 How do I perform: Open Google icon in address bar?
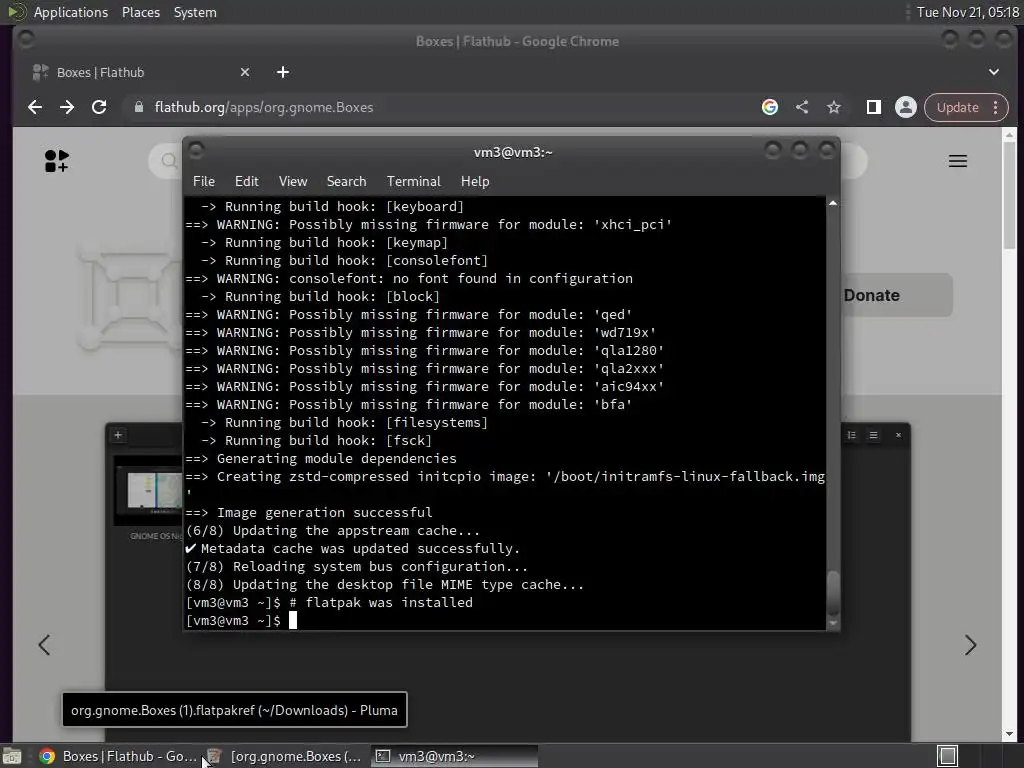770,107
